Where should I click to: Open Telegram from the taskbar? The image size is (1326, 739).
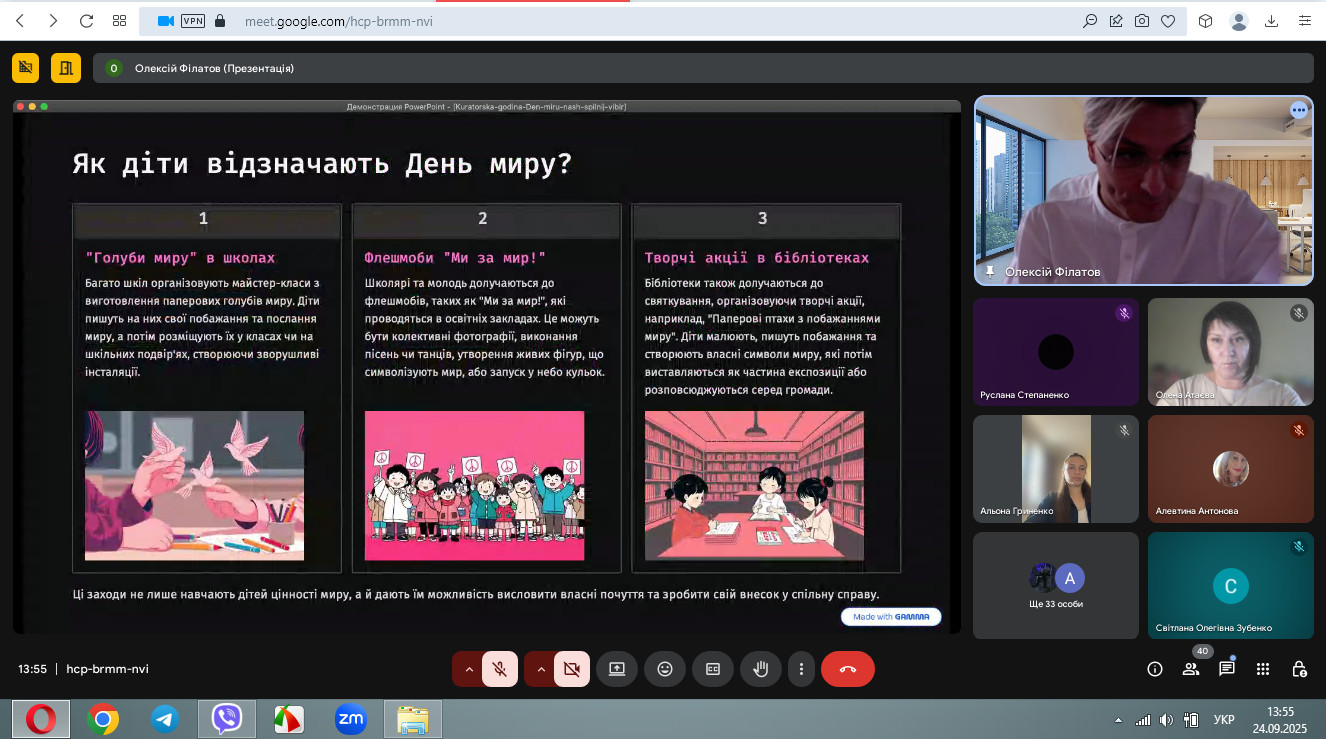165,718
